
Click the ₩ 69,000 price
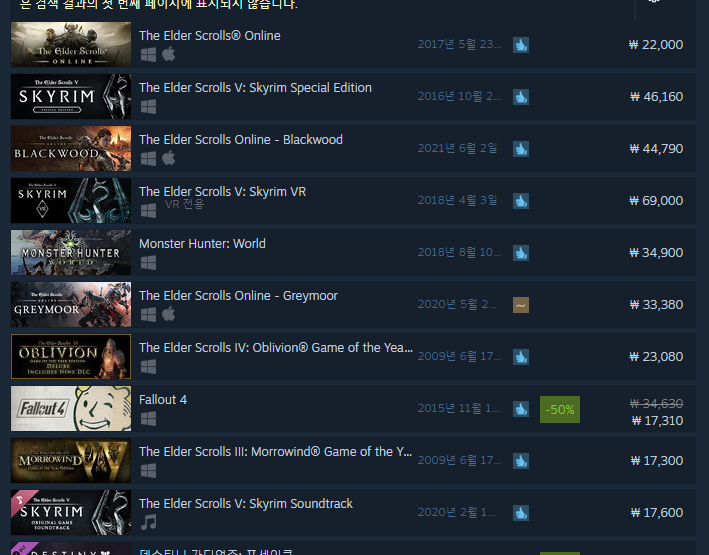[x=656, y=201]
